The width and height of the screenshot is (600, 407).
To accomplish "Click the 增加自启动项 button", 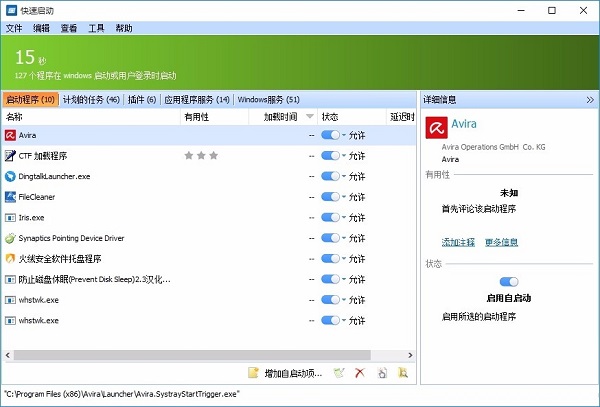I will click(x=285, y=373).
